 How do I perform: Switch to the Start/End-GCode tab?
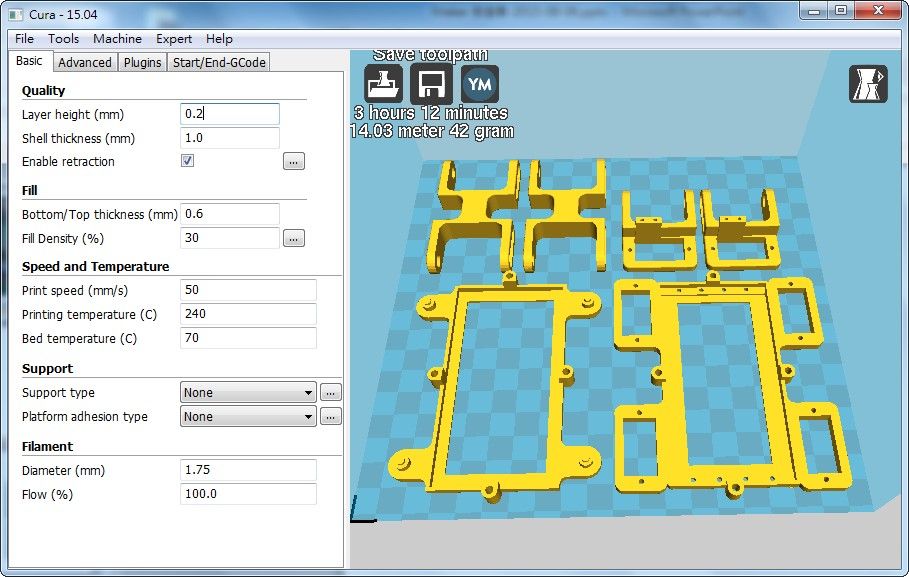point(219,62)
